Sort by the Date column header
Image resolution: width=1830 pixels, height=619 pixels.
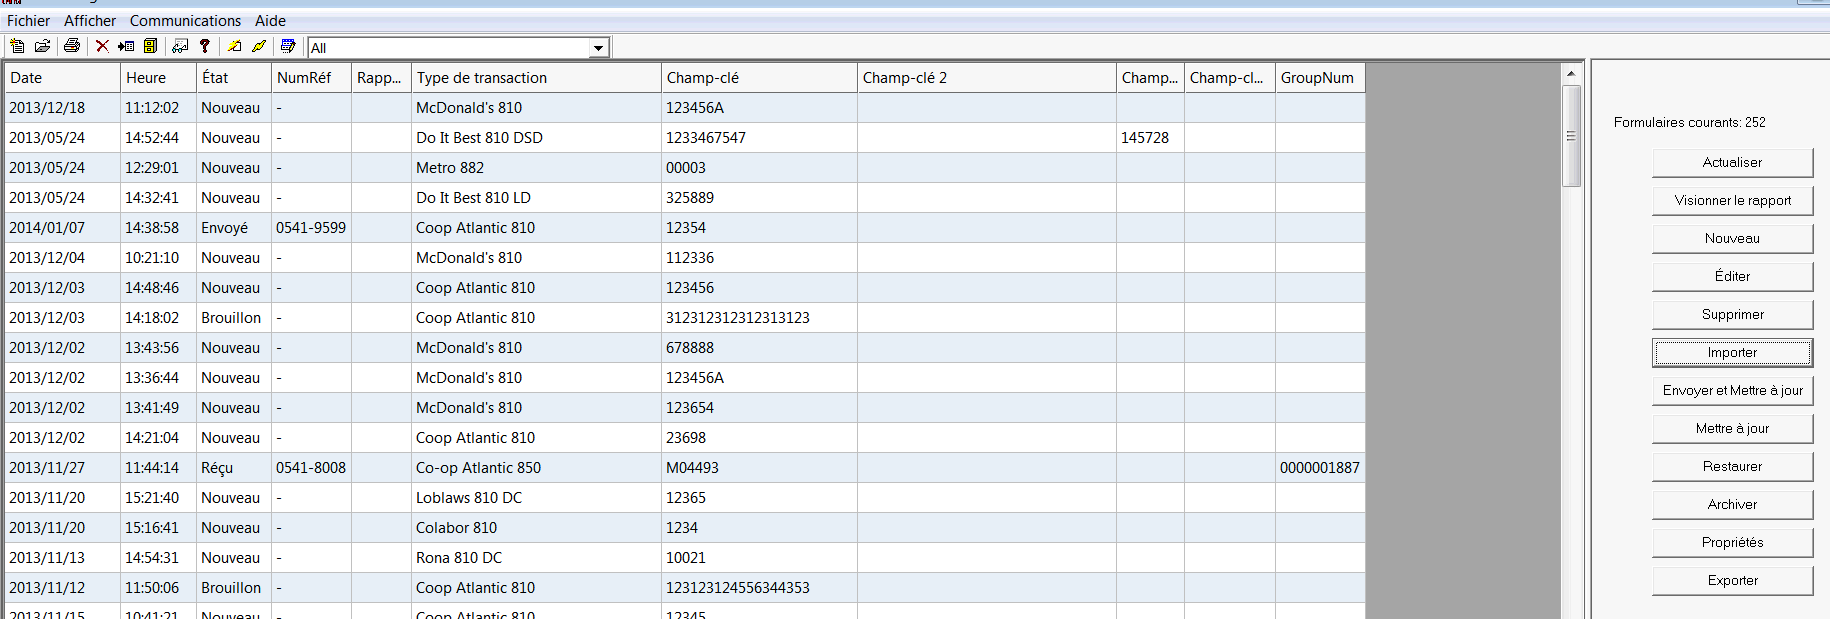click(x=62, y=78)
